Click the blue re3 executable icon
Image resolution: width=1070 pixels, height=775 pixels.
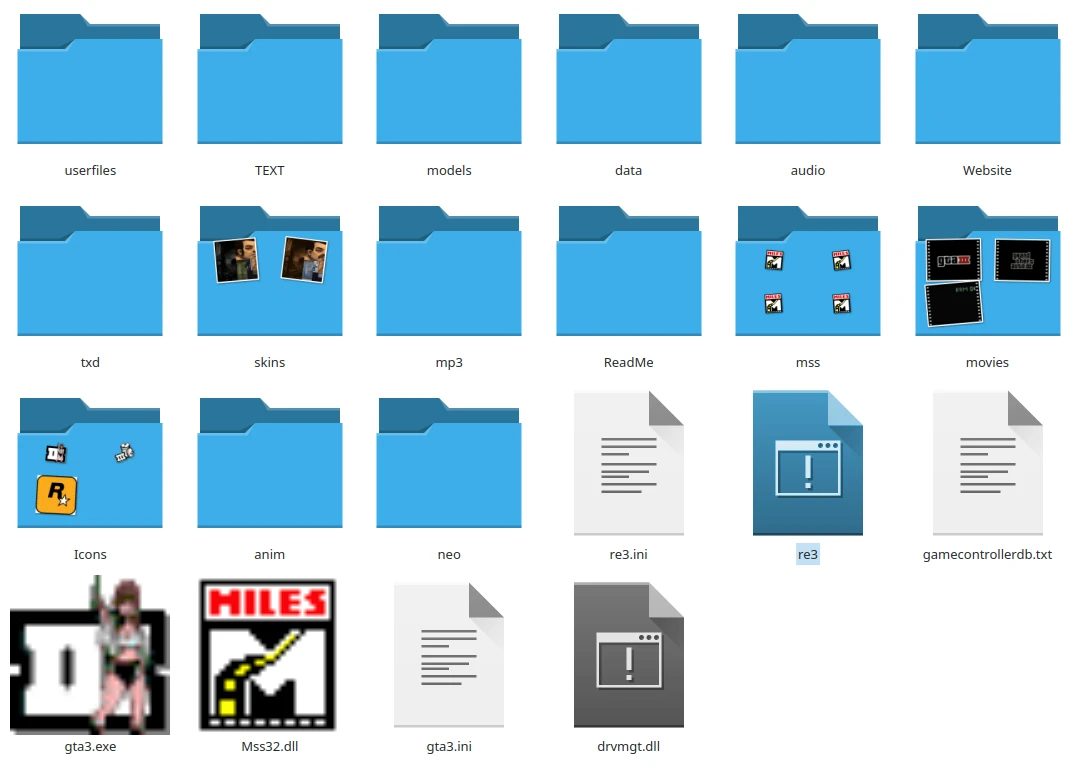tap(808, 463)
